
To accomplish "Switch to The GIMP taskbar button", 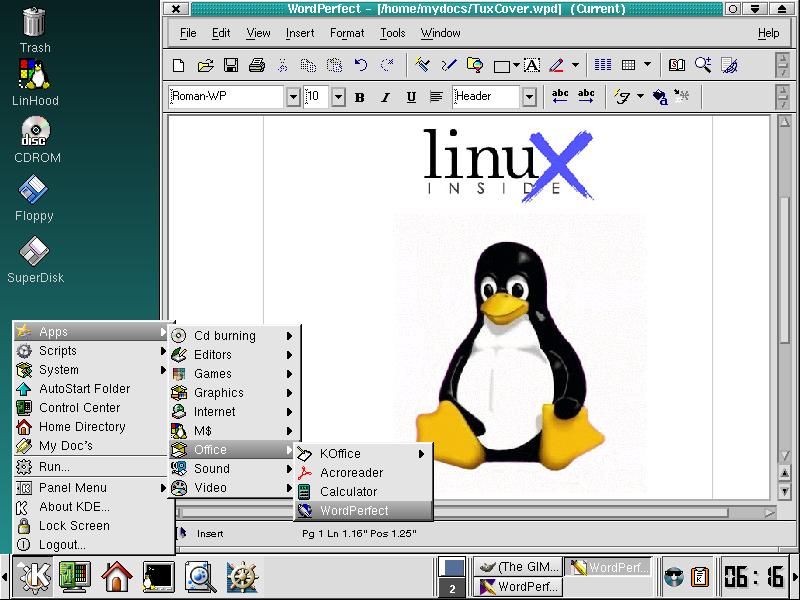I will pos(516,567).
